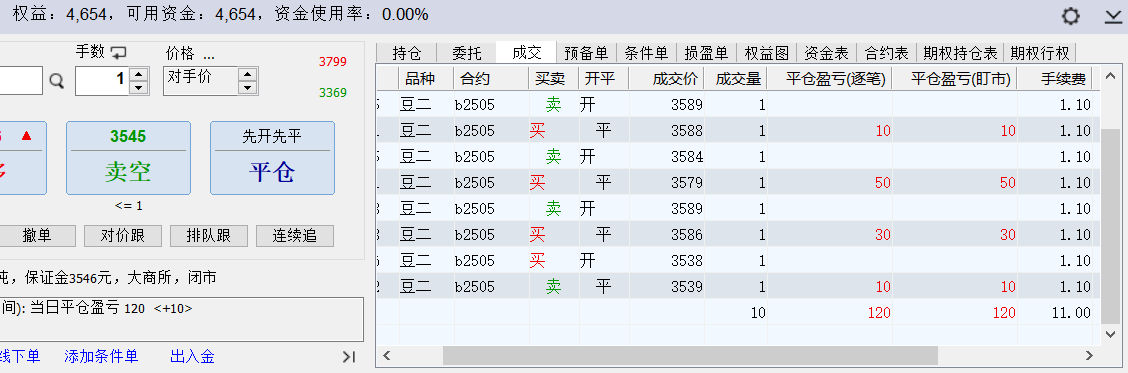Viewport: 1128px width, 373px height.
Task: Click the lower limit price 3369
Action: pyautogui.click(x=332, y=93)
